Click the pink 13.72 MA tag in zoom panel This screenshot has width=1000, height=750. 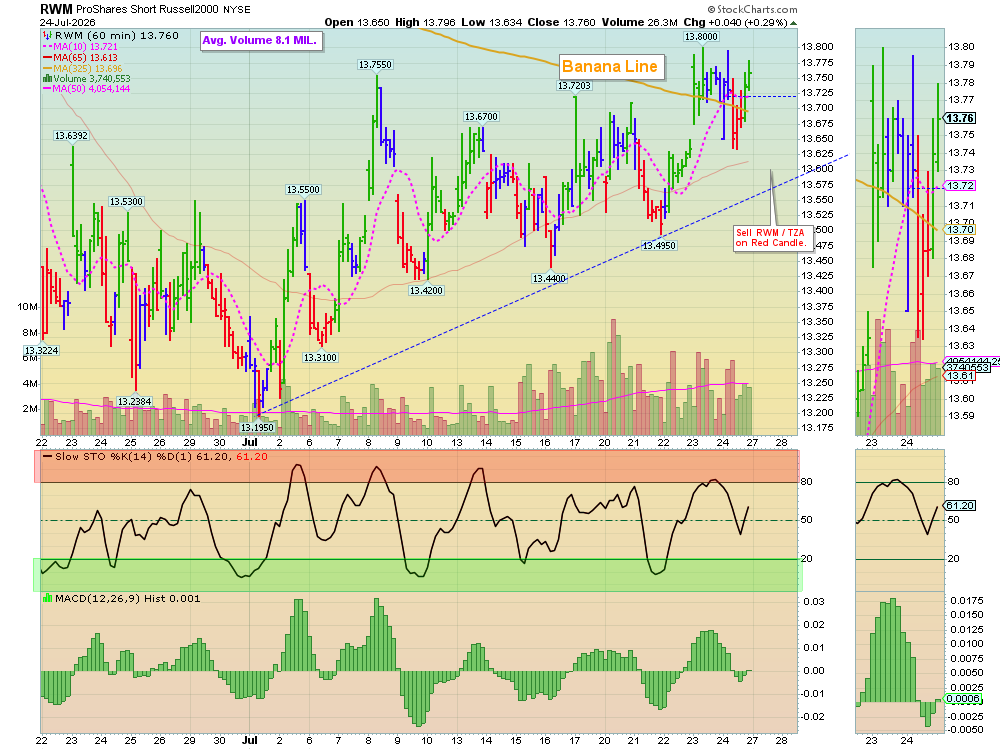(x=959, y=186)
